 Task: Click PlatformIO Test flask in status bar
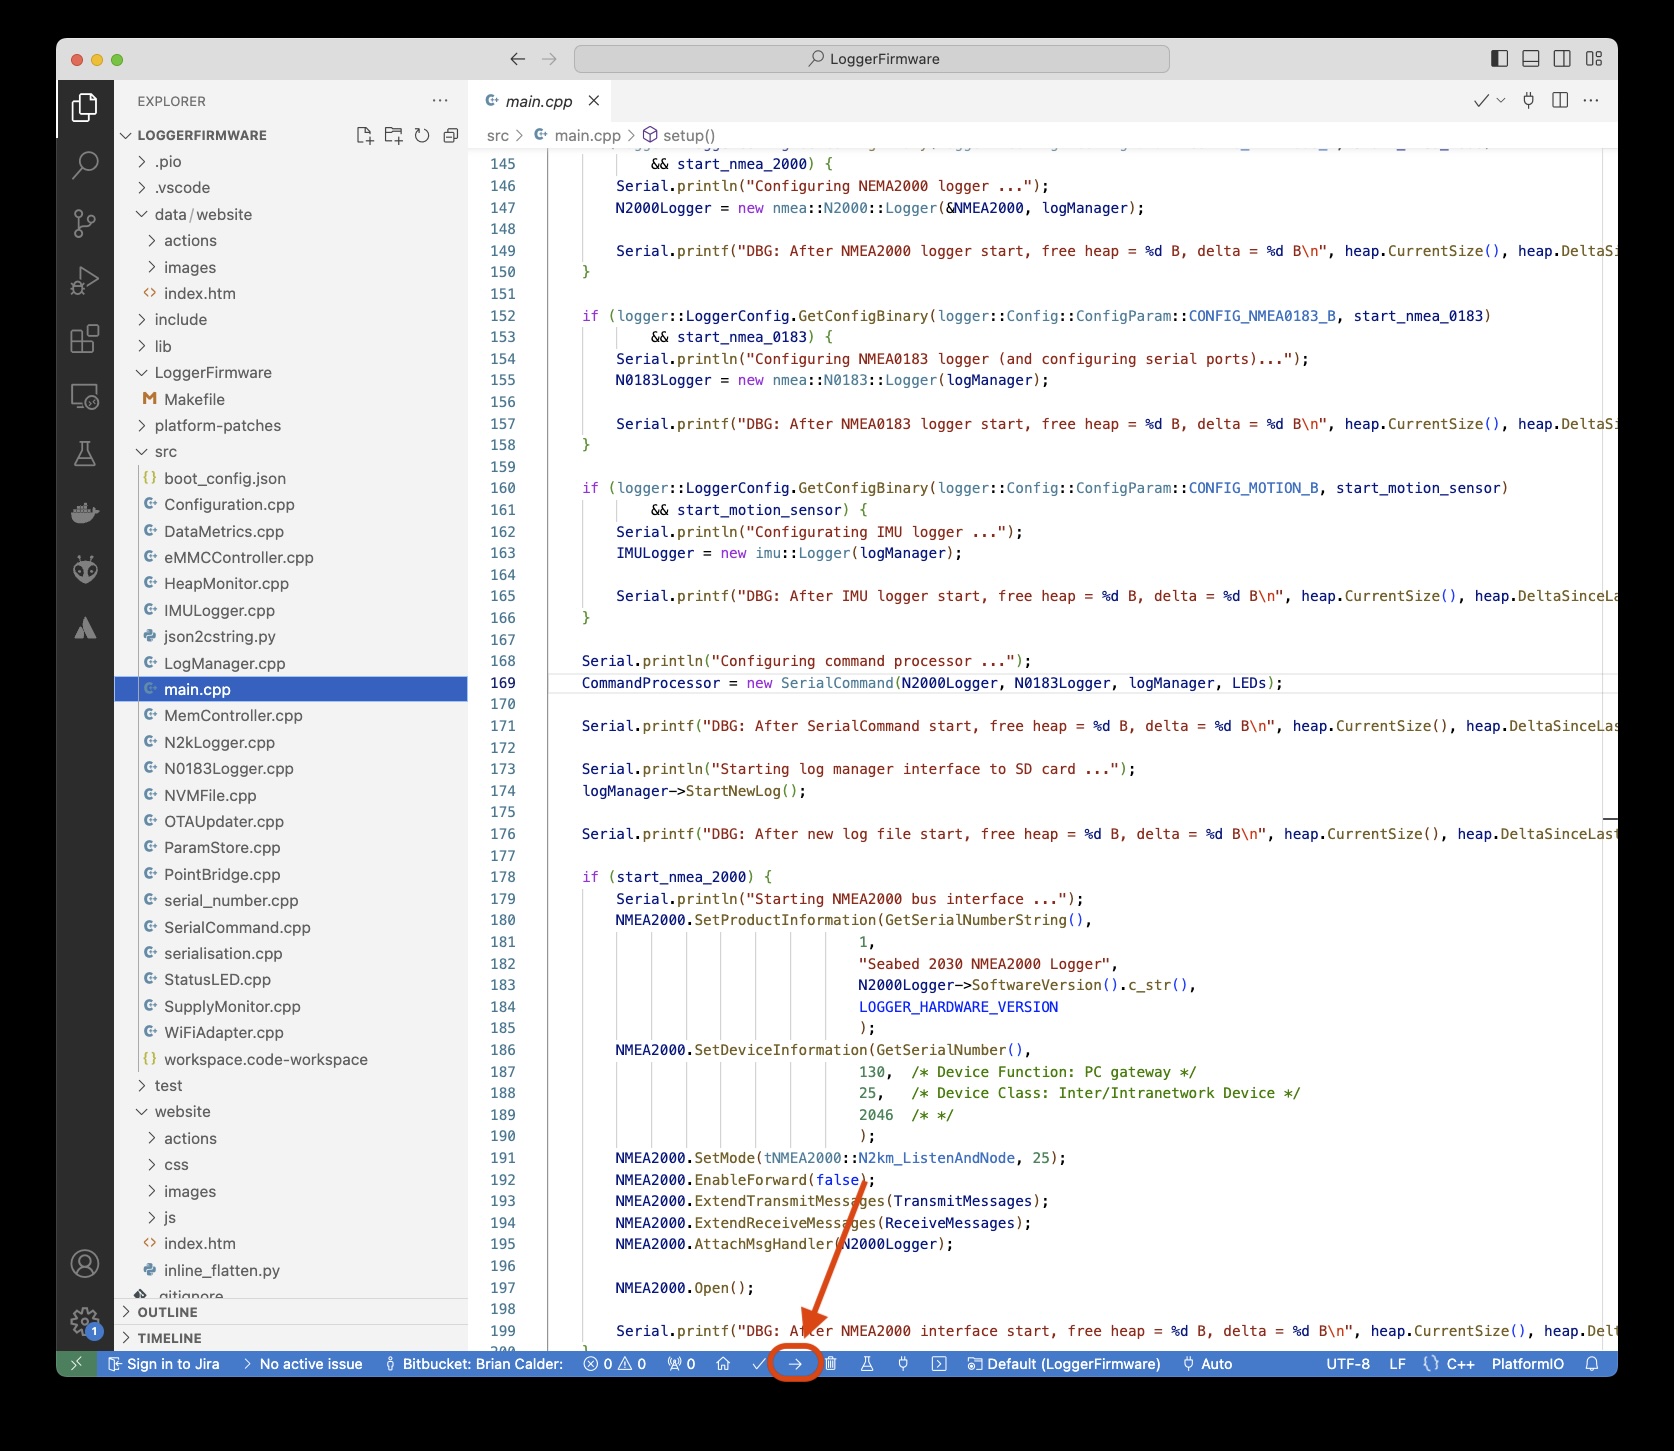867,1364
